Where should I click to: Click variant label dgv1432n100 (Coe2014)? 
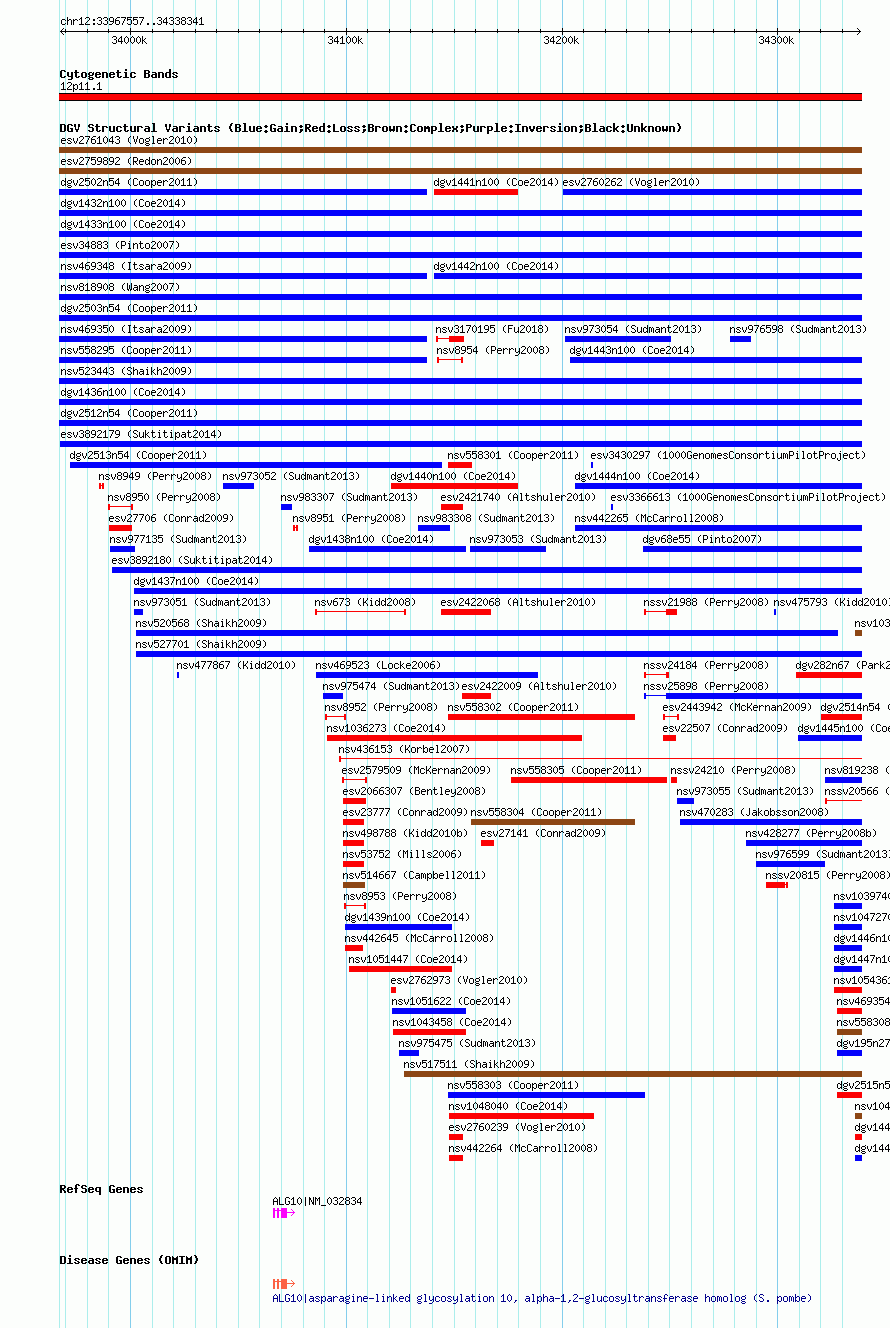tap(123, 203)
